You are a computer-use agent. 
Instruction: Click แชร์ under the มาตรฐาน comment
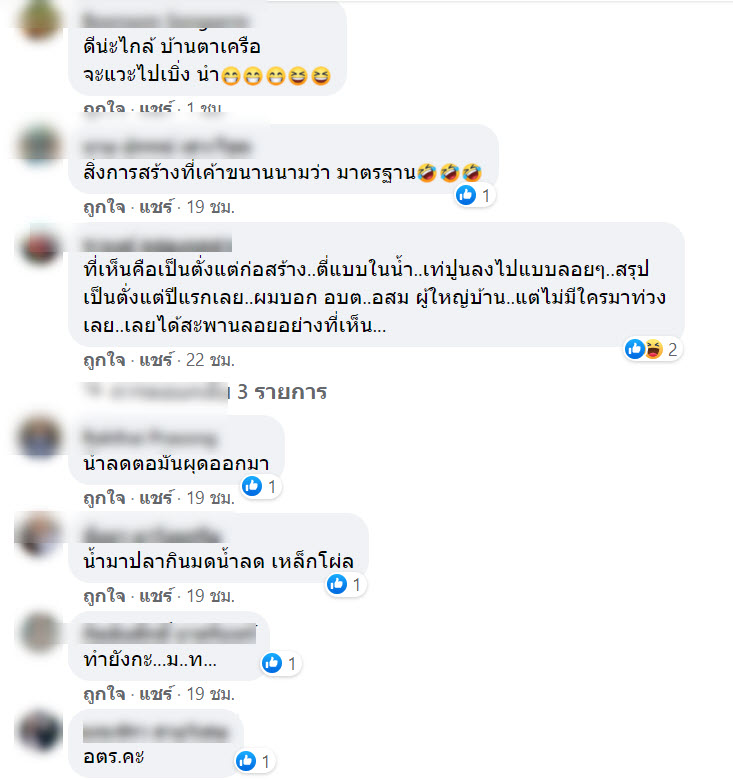156,207
